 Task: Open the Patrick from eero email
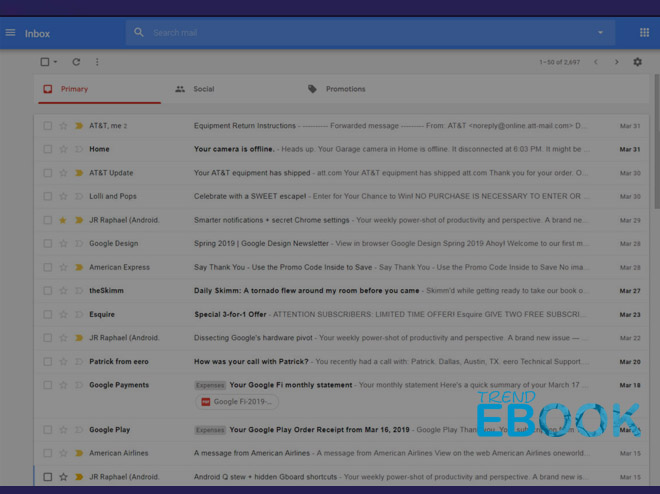click(x=400, y=362)
